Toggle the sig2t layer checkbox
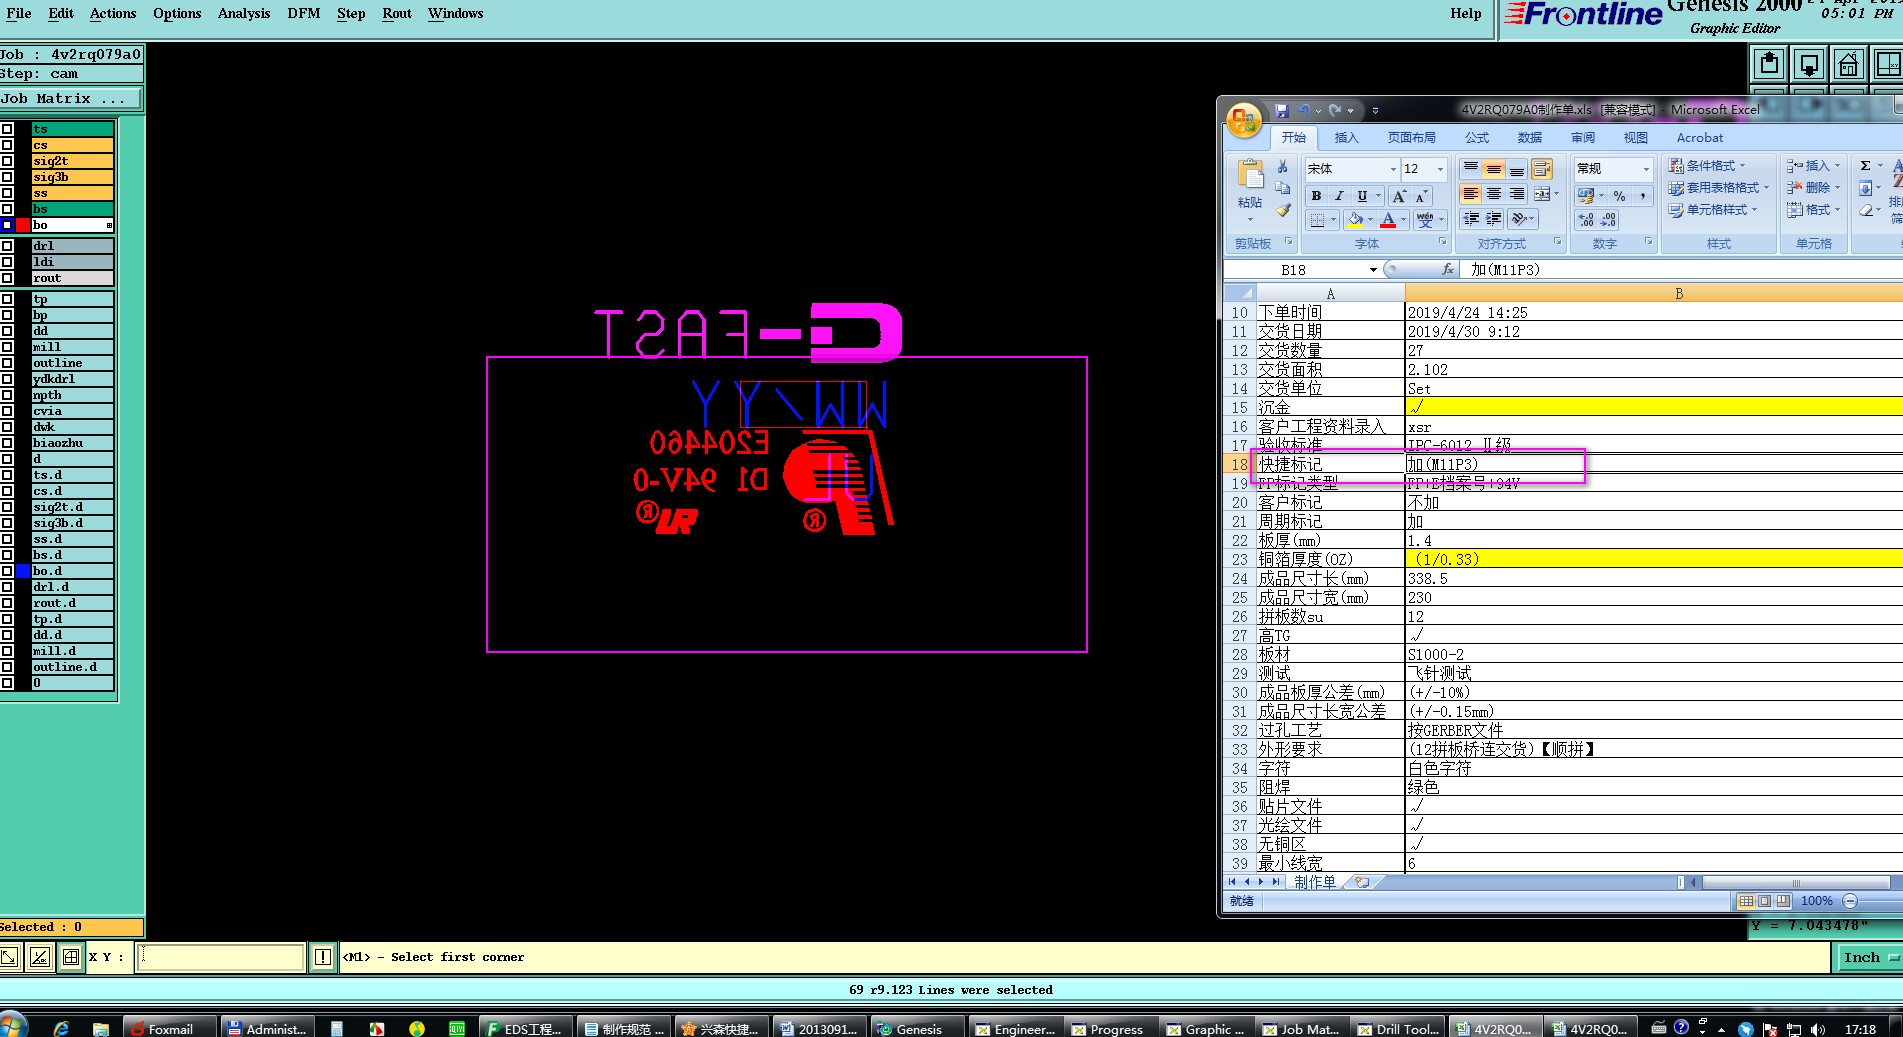Screen dimensions: 1903x1037 coord(7,161)
